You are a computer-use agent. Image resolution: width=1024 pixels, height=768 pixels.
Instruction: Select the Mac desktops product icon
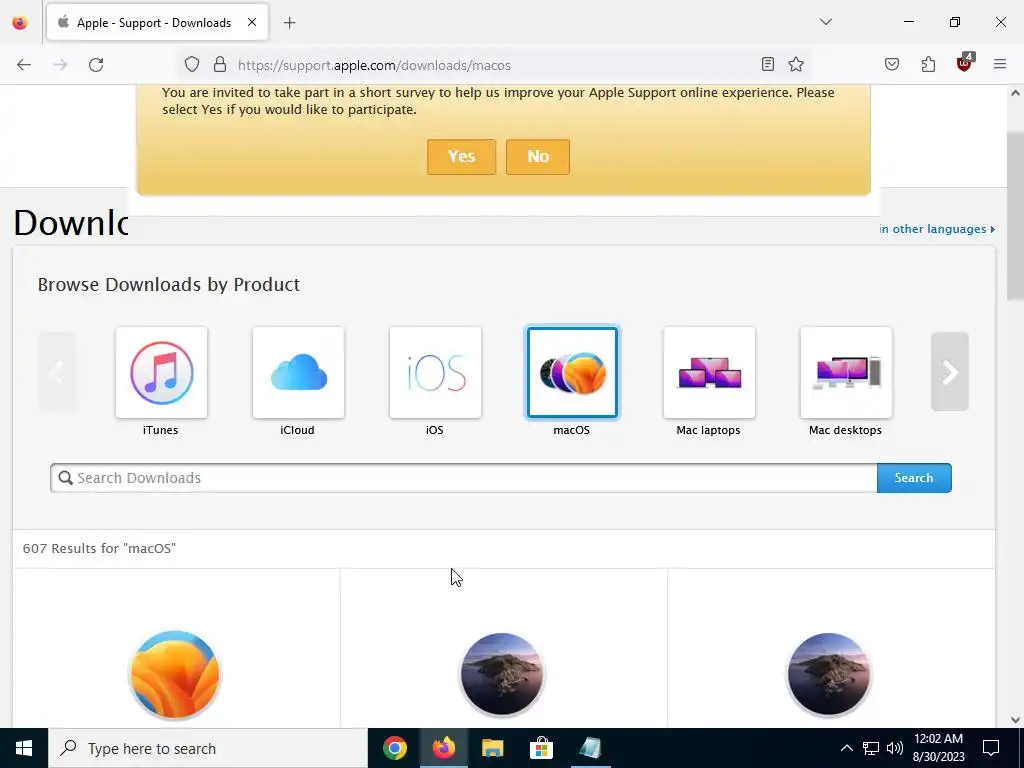click(x=846, y=373)
